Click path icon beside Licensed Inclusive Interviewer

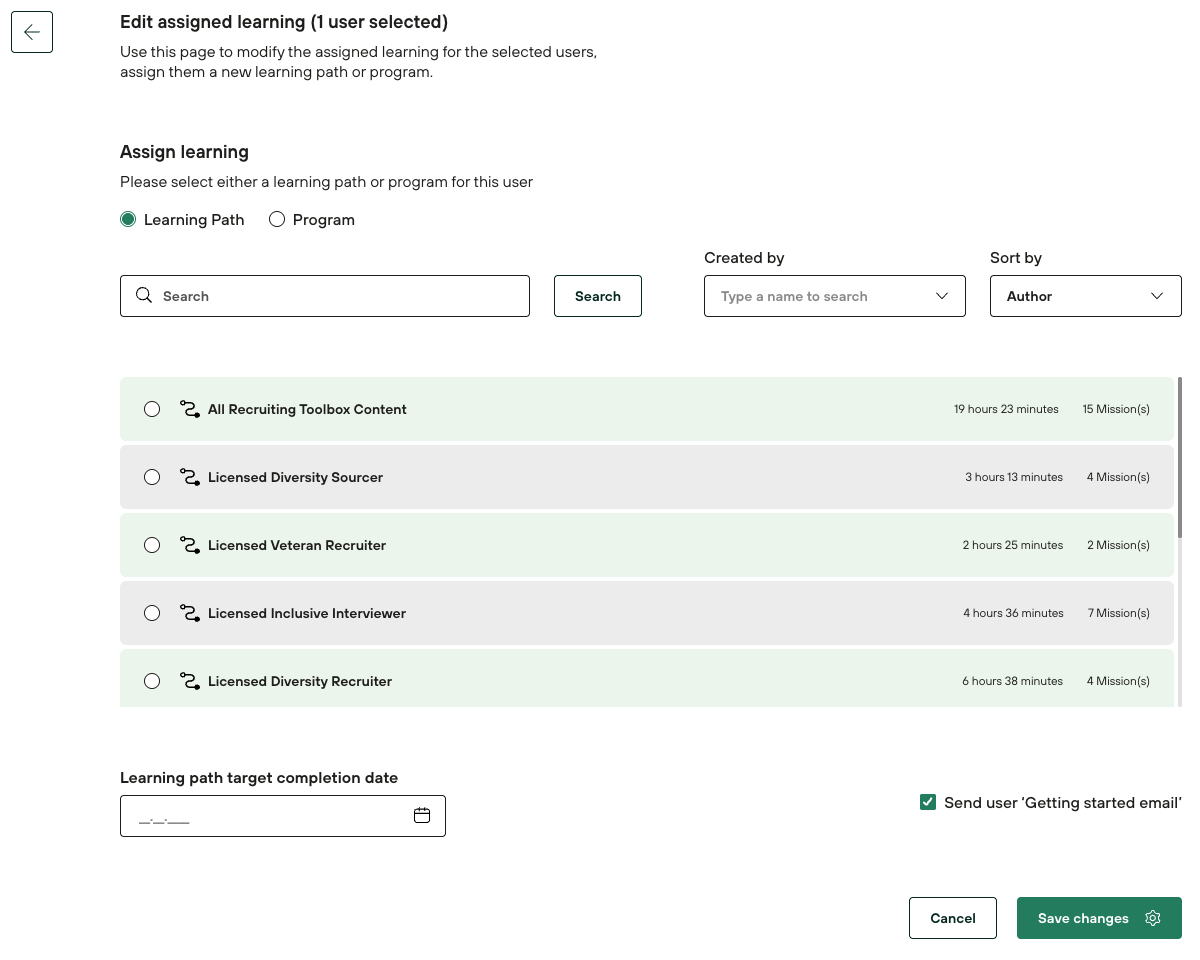click(189, 613)
